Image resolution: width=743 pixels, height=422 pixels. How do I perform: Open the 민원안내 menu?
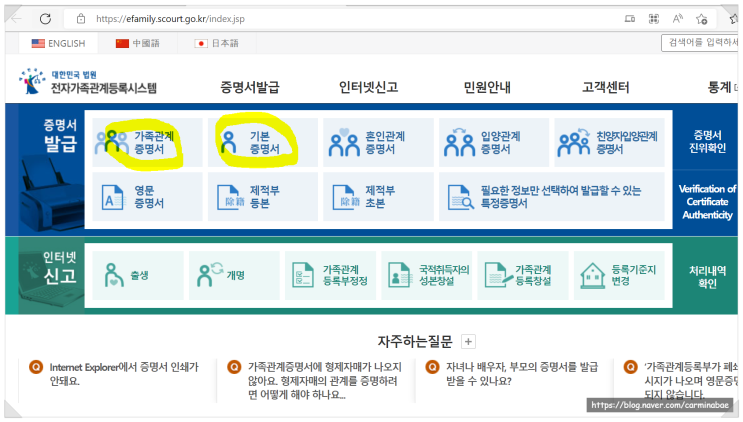(x=487, y=87)
